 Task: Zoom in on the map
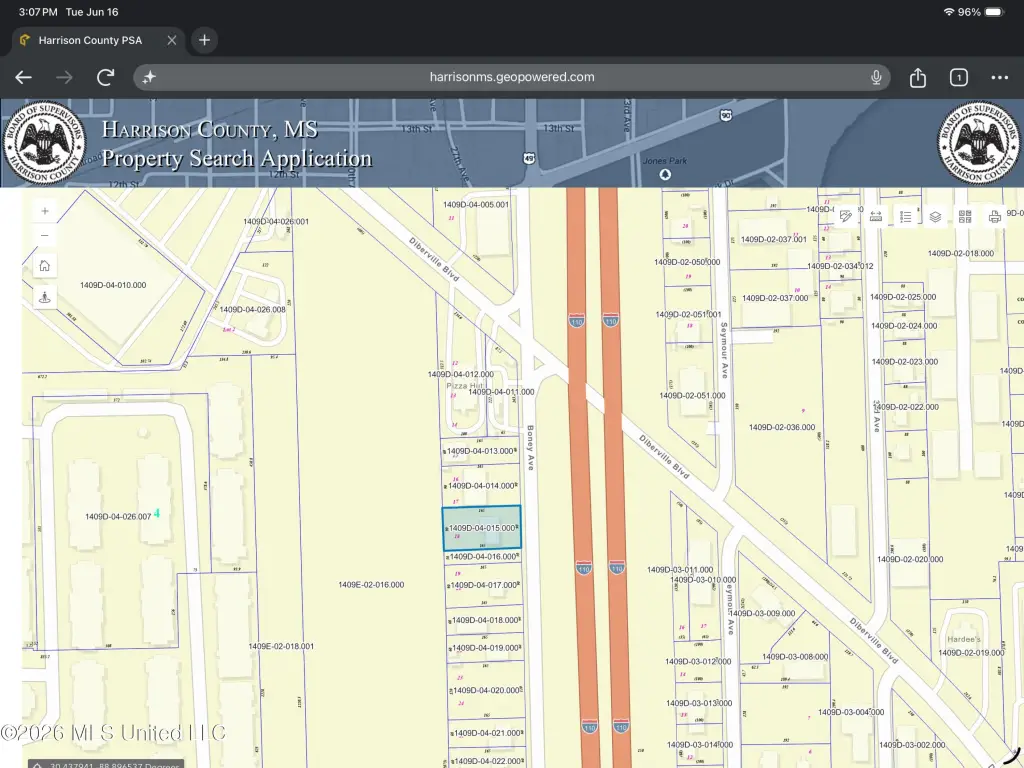click(x=44, y=211)
